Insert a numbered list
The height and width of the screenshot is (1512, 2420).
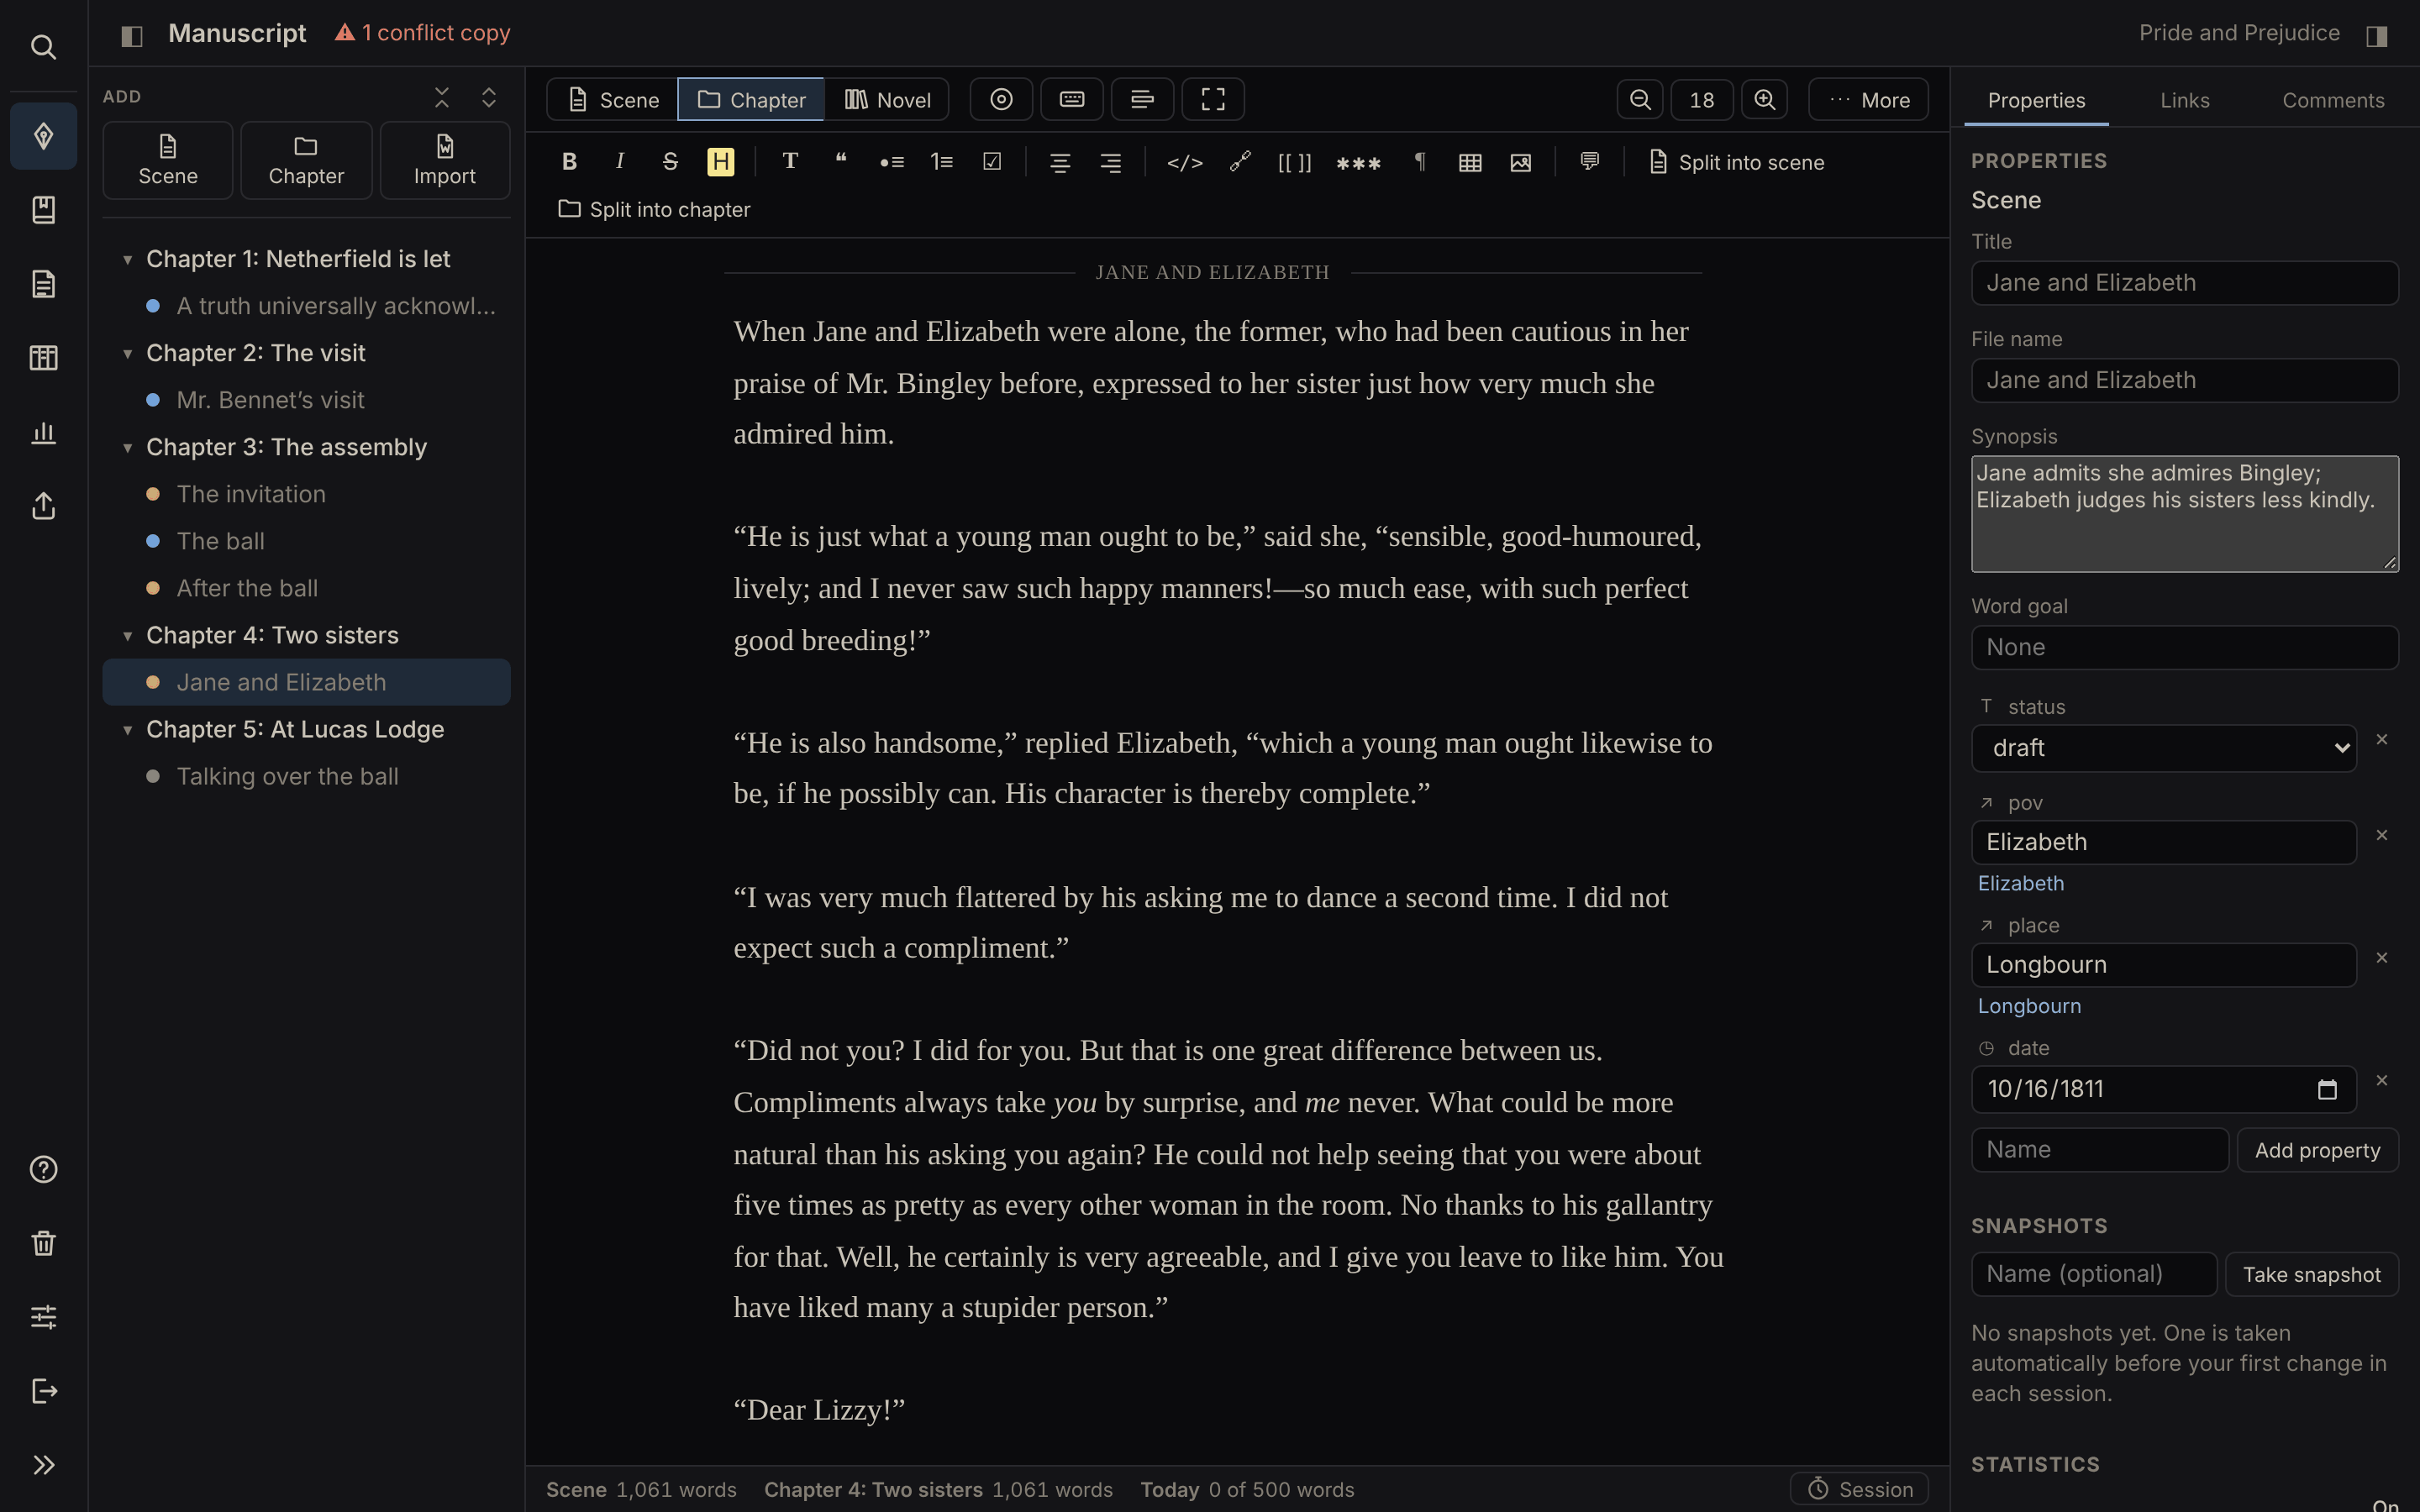941,162
